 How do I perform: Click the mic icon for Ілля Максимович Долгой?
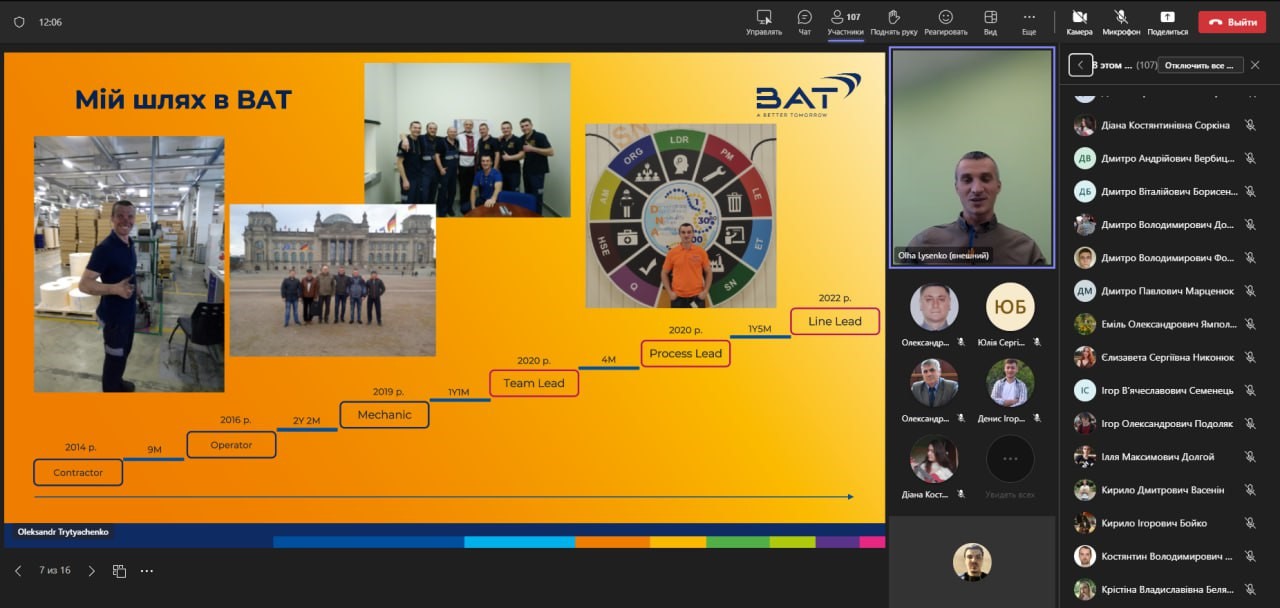[x=1250, y=457]
